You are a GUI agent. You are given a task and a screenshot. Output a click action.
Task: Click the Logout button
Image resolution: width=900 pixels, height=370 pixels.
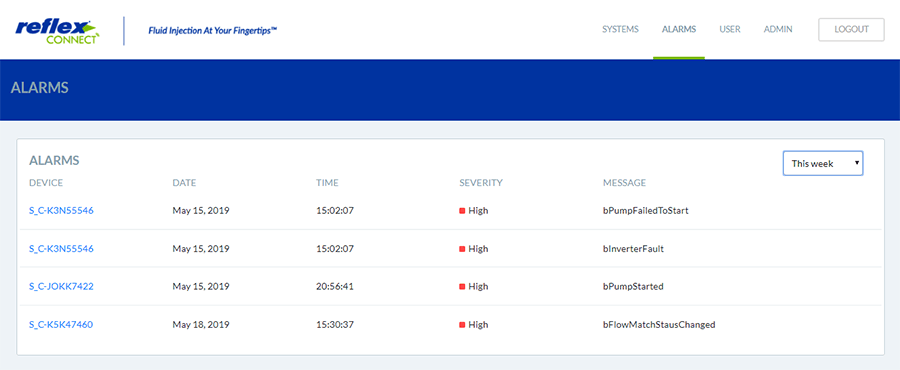click(x=851, y=29)
